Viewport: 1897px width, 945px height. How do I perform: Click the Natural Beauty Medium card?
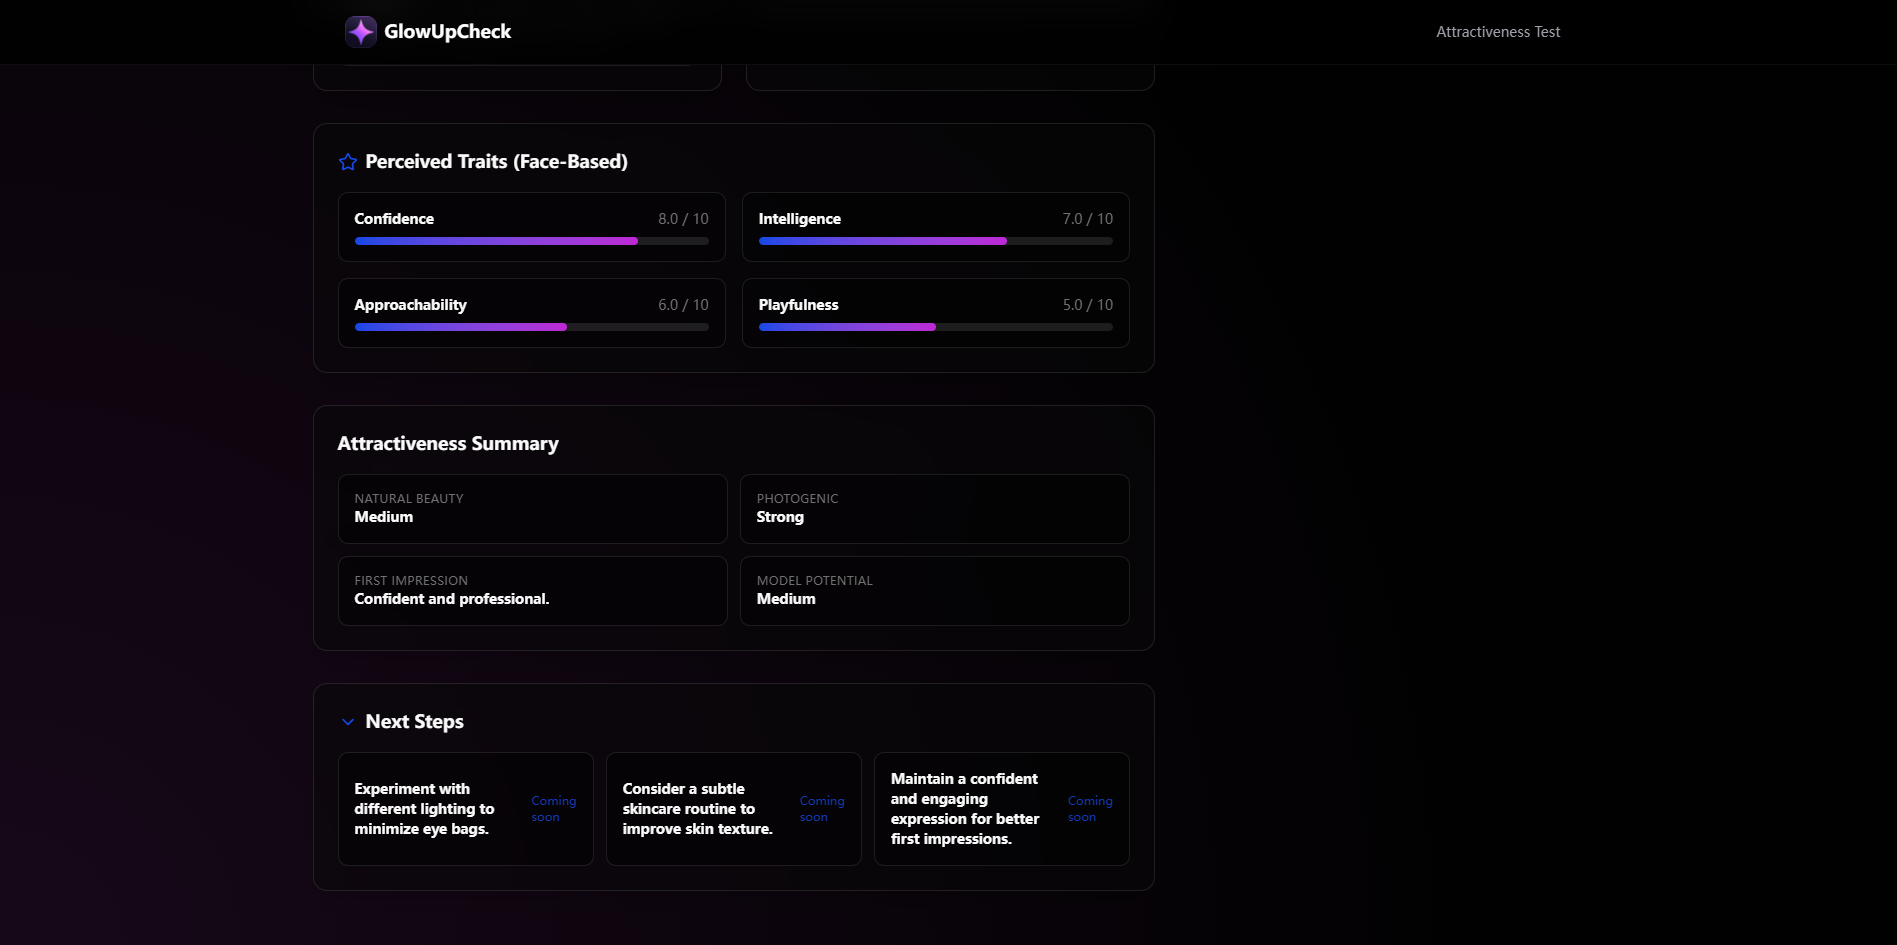(x=532, y=508)
